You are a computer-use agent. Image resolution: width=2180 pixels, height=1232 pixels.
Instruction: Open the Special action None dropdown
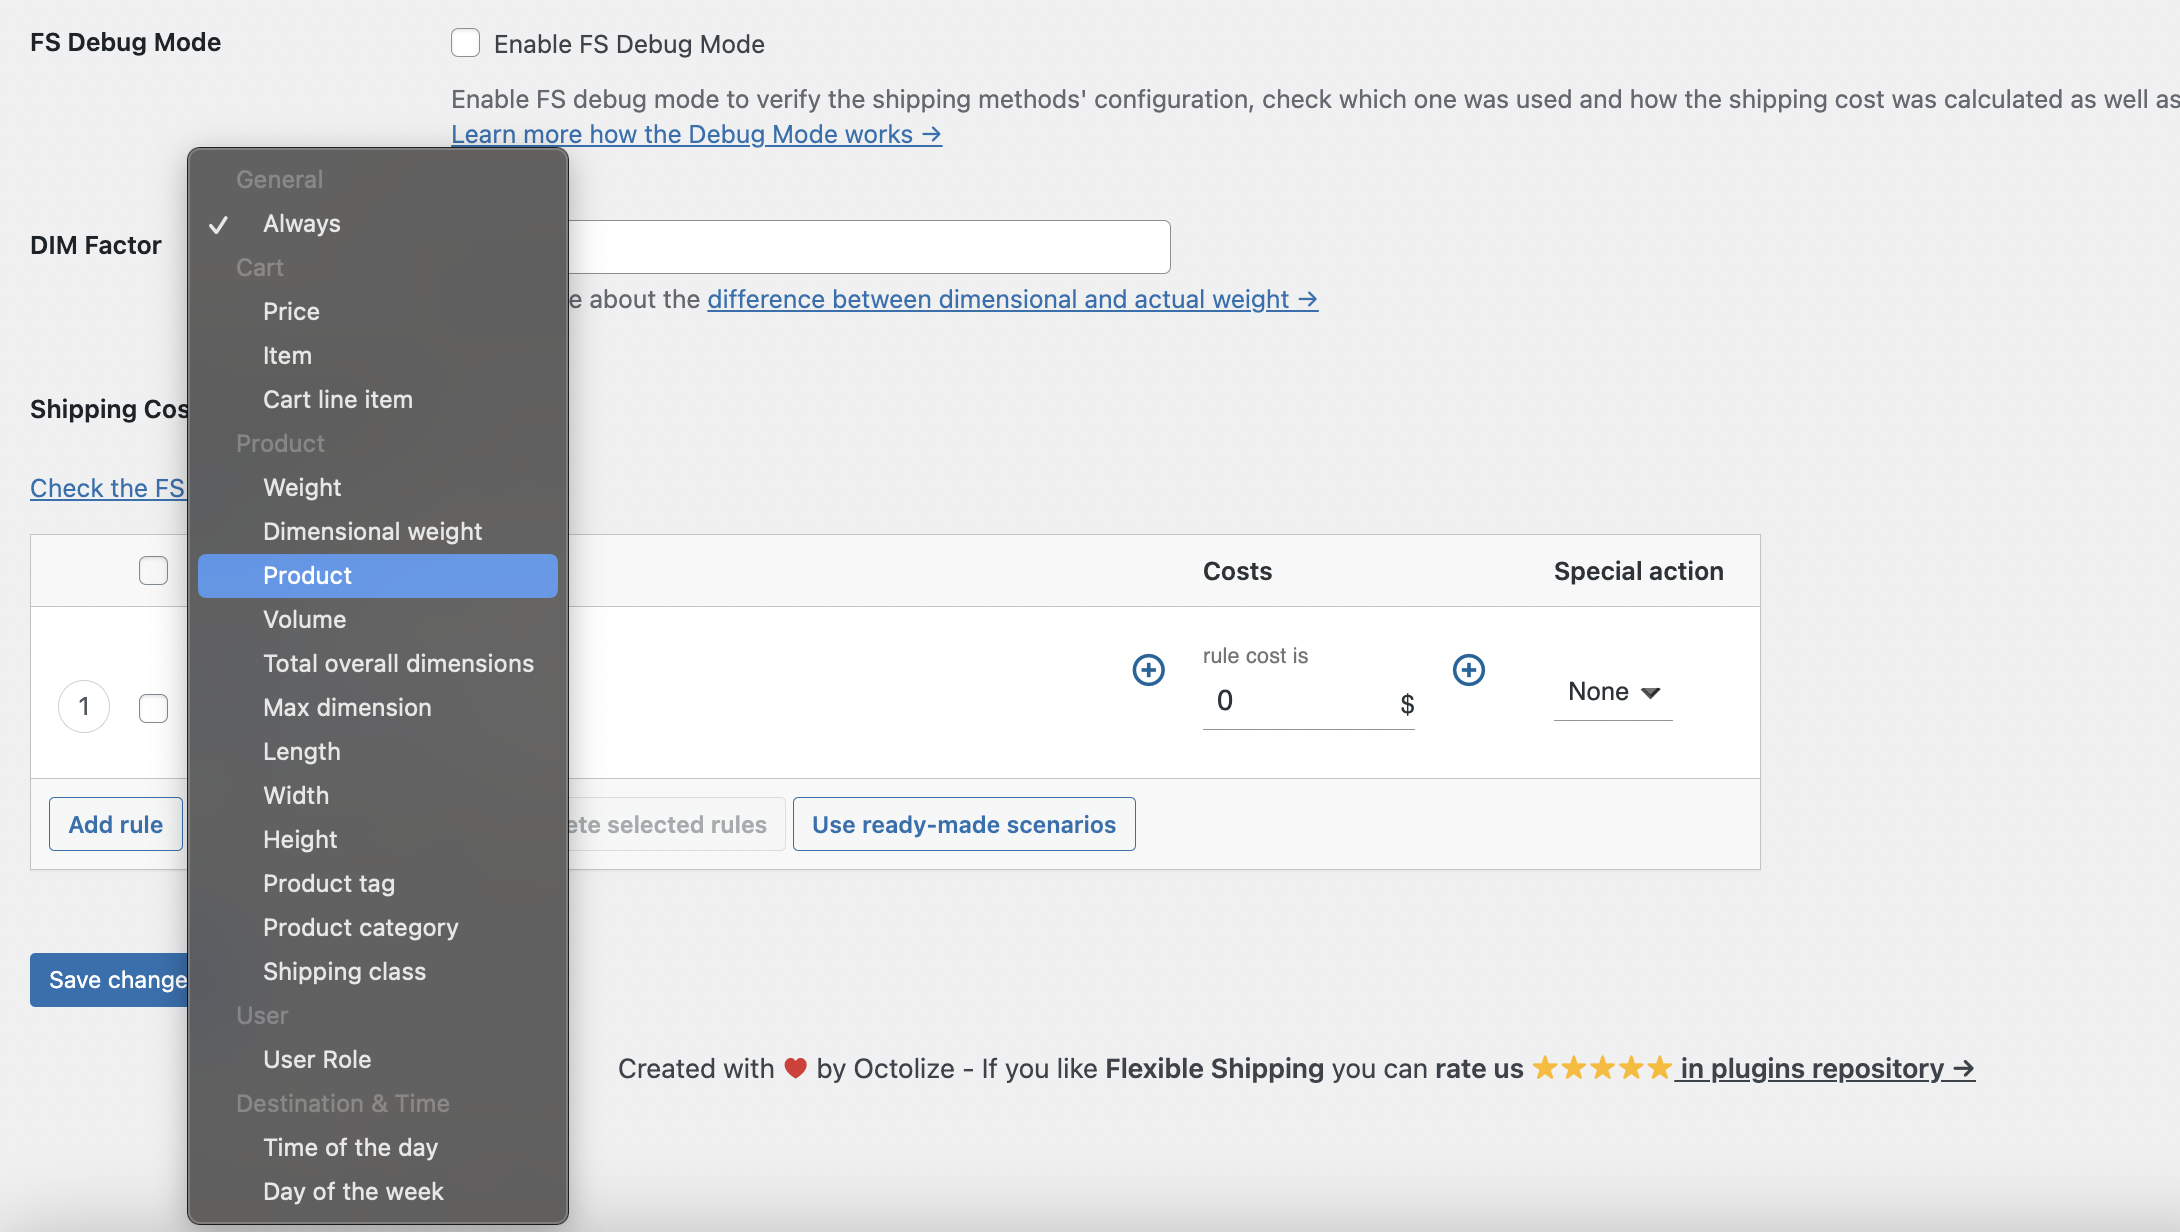(1611, 691)
